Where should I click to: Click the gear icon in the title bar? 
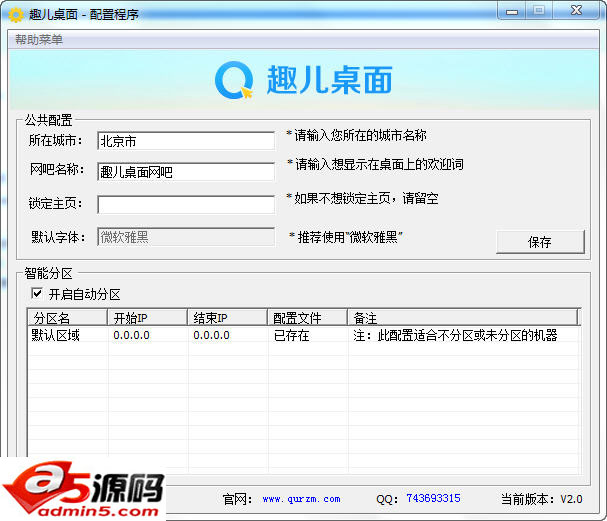[16, 15]
